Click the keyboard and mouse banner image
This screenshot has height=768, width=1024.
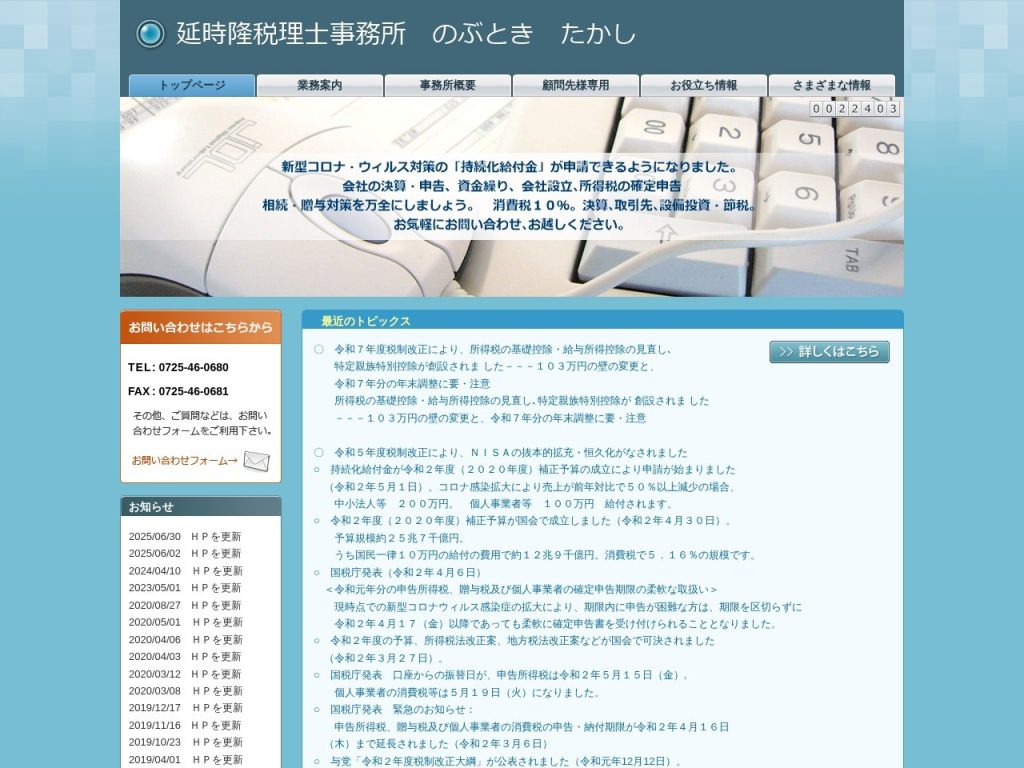(x=512, y=197)
